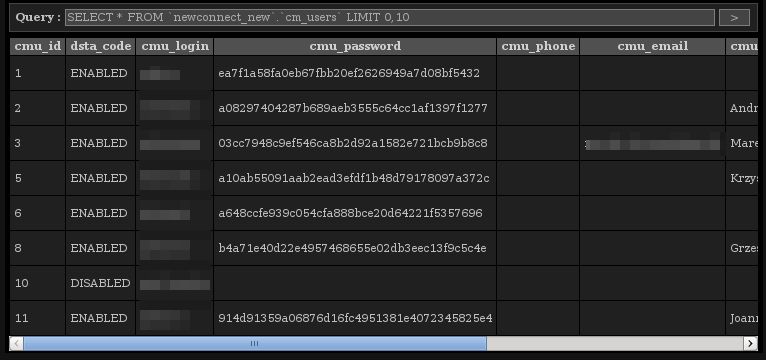Click password hash starting ea7f1a58
Viewport: 766px width, 360px height.
point(349,73)
